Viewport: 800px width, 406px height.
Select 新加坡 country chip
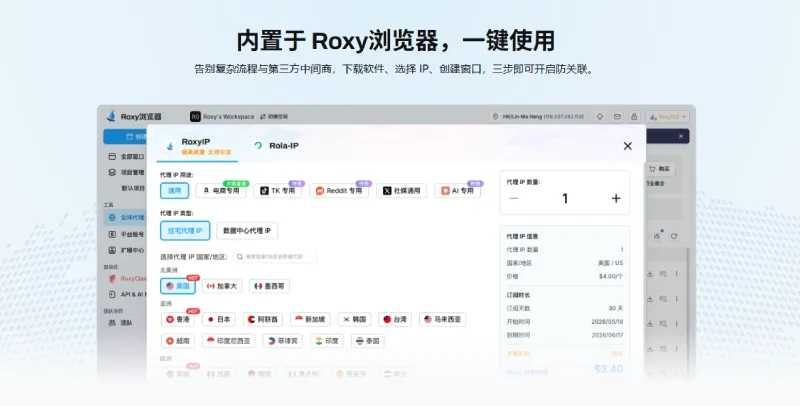coord(310,319)
